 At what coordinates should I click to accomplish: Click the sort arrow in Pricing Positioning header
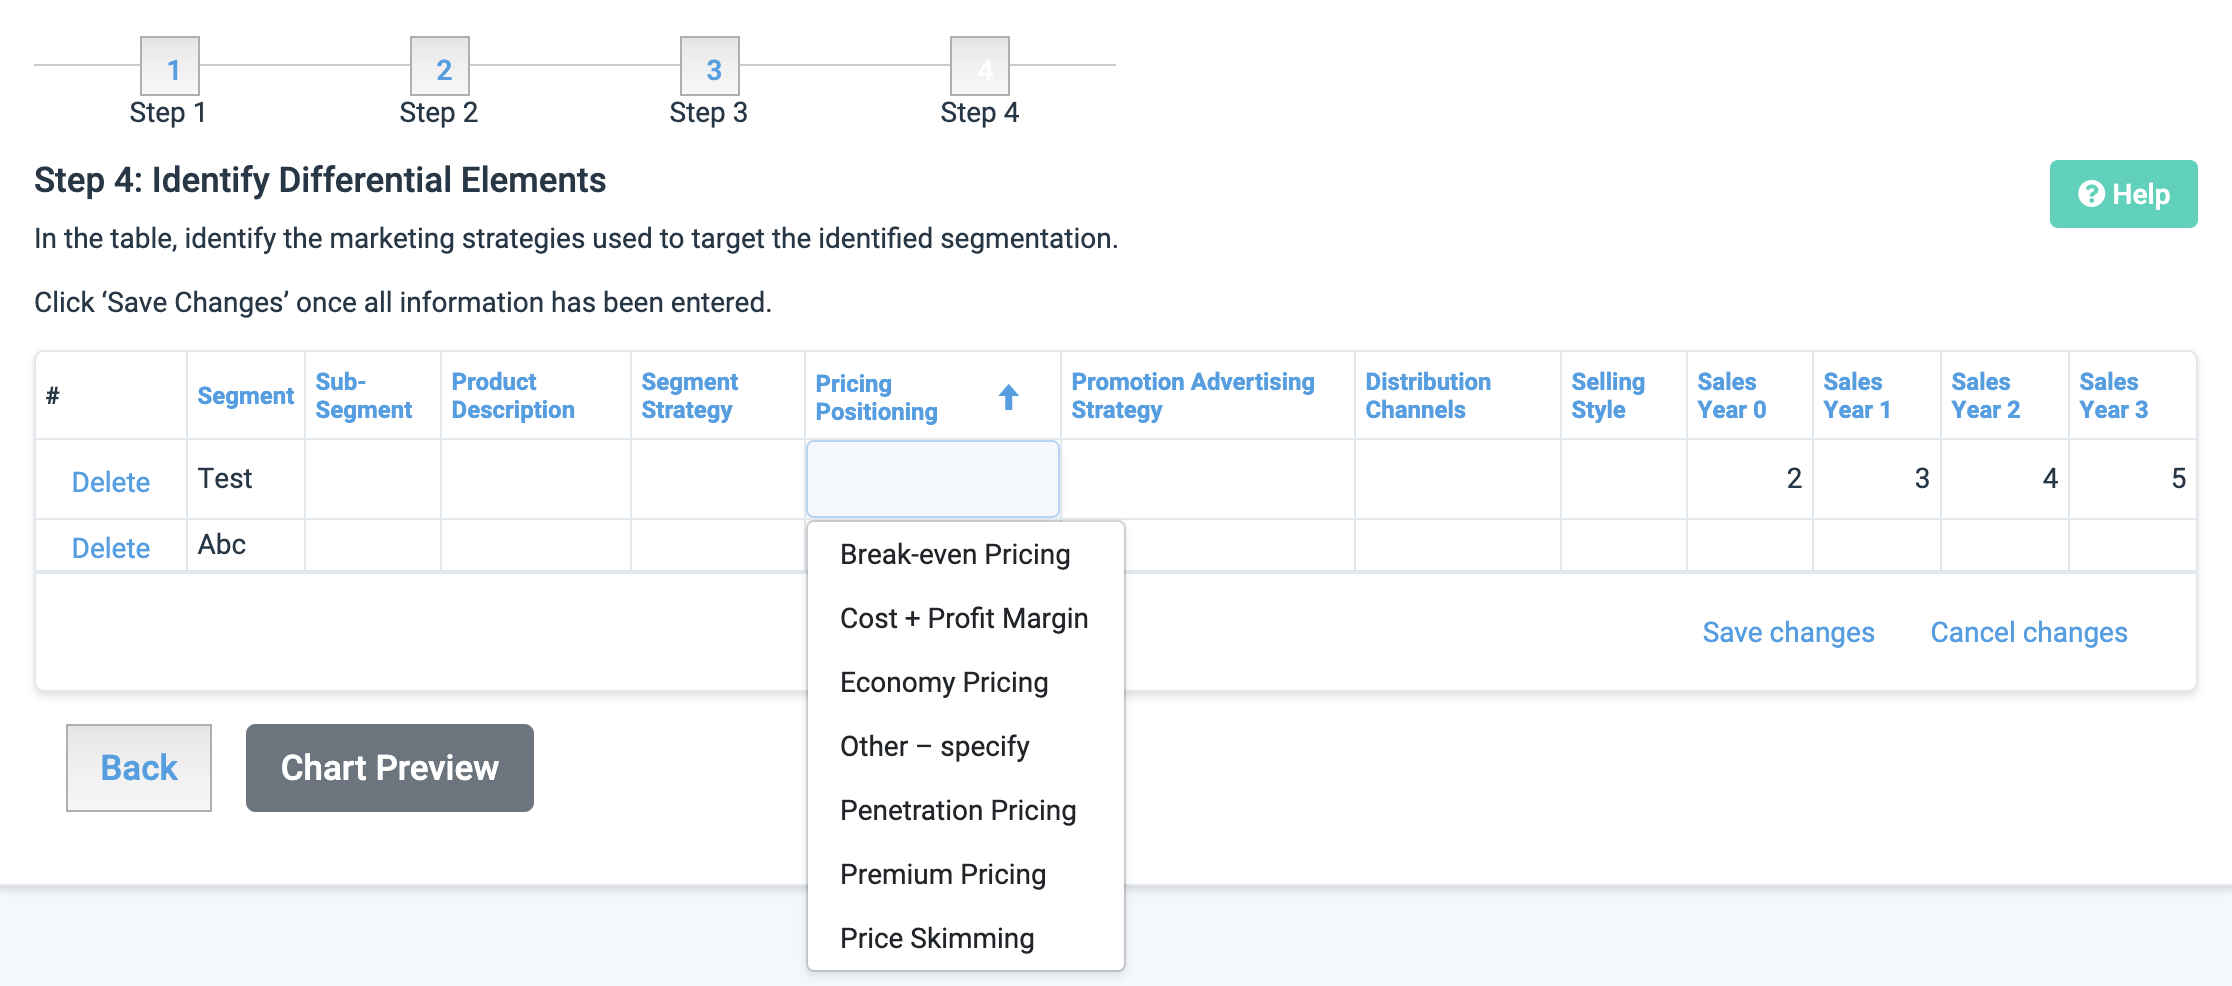pyautogui.click(x=1008, y=397)
